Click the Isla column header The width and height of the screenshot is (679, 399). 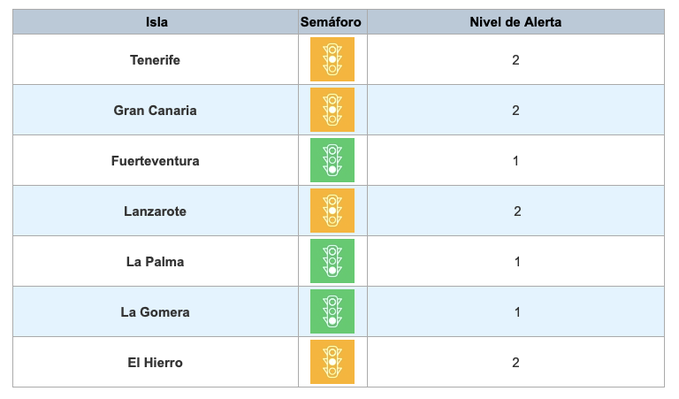(156, 22)
